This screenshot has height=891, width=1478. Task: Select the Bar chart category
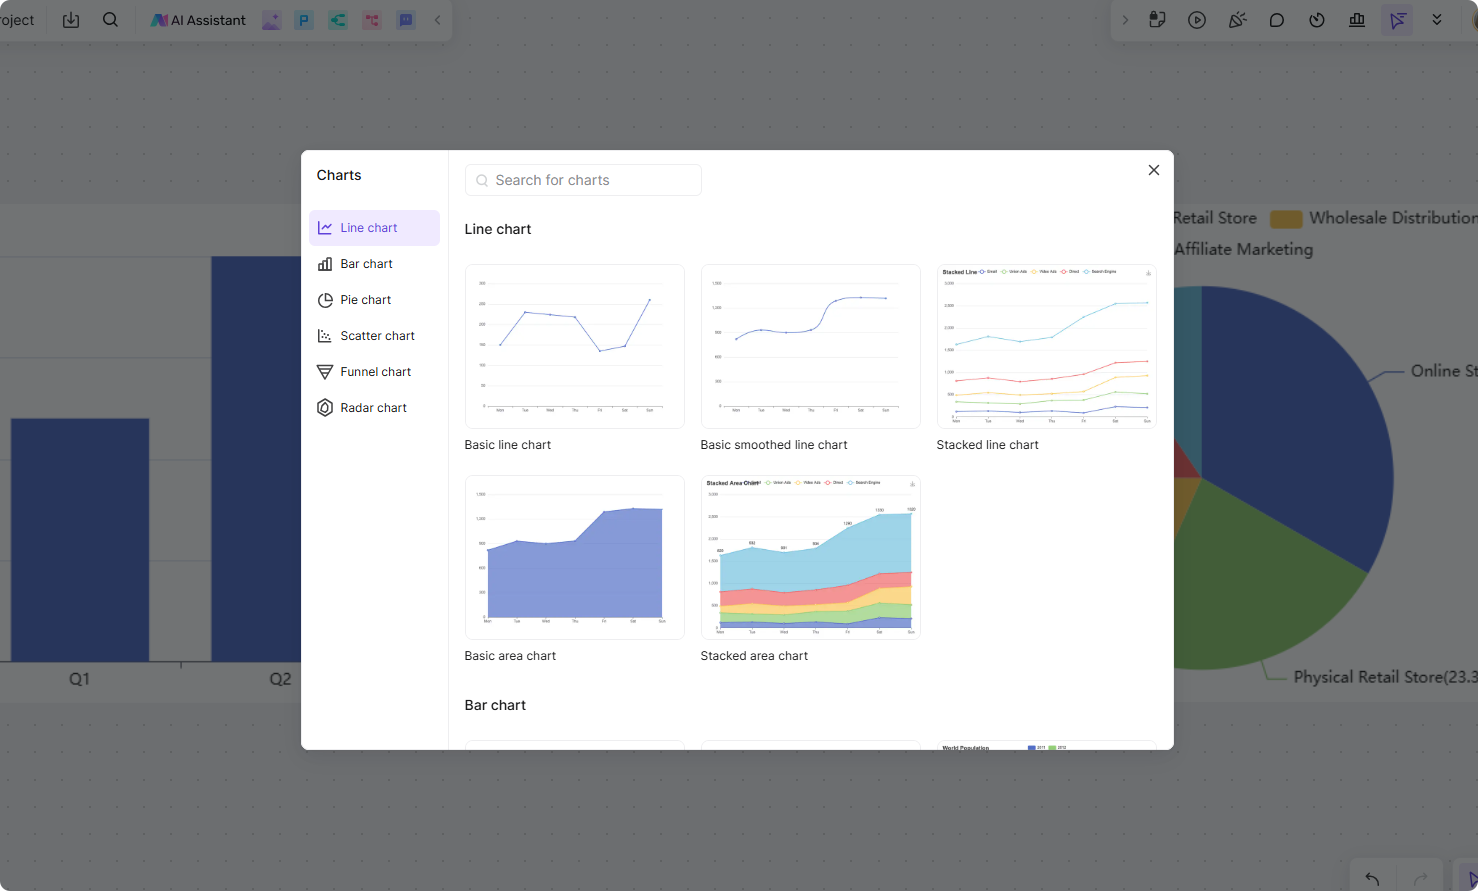point(374,264)
